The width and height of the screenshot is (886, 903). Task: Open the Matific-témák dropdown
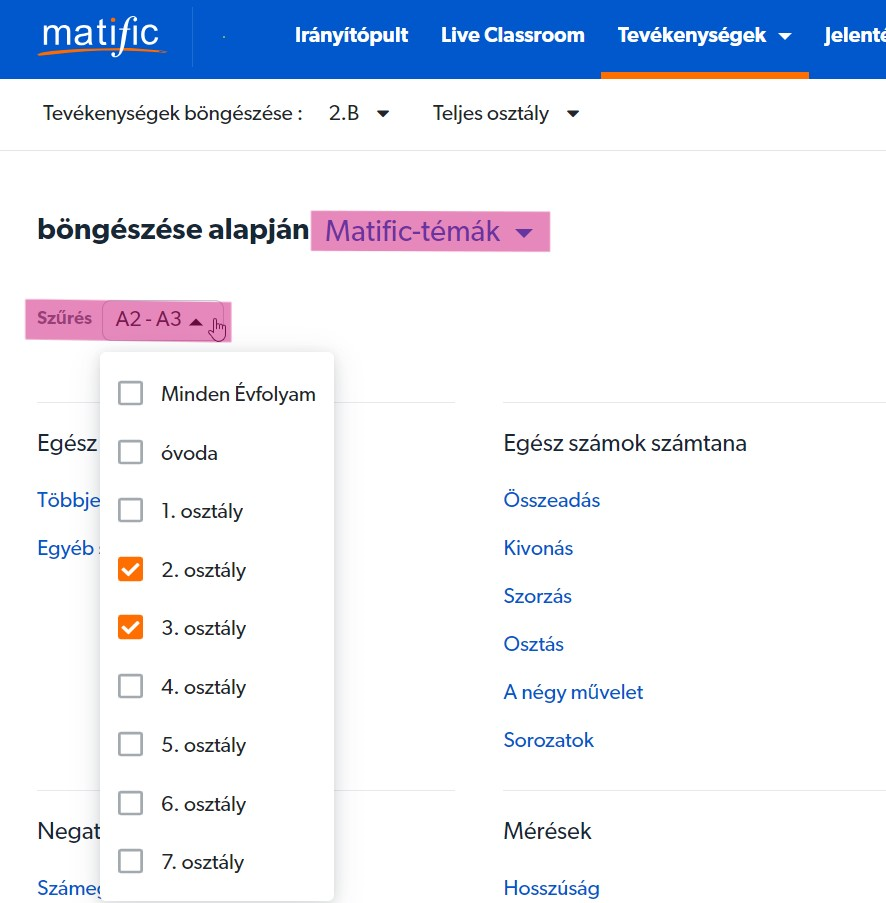point(430,232)
